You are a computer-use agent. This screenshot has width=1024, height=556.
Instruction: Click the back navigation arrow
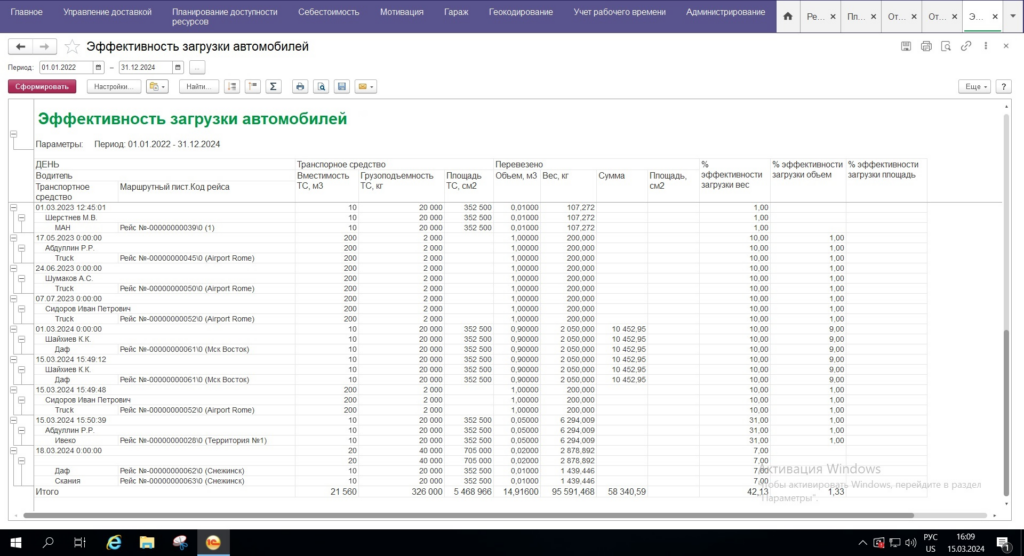pyautogui.click(x=20, y=47)
